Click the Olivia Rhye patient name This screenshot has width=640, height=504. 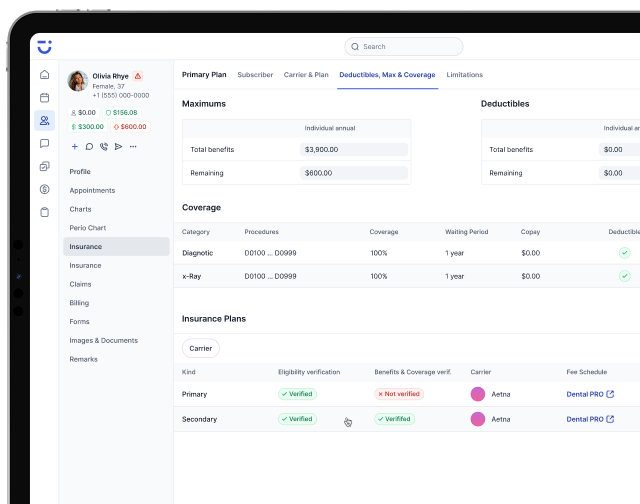pos(110,76)
